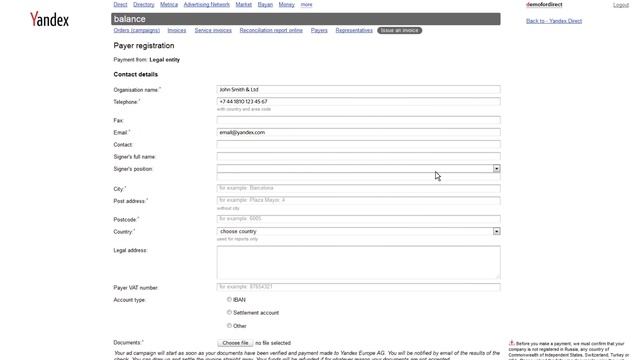640x360 pixels.
Task: Focus the Postcode input field
Action: click(x=358, y=219)
